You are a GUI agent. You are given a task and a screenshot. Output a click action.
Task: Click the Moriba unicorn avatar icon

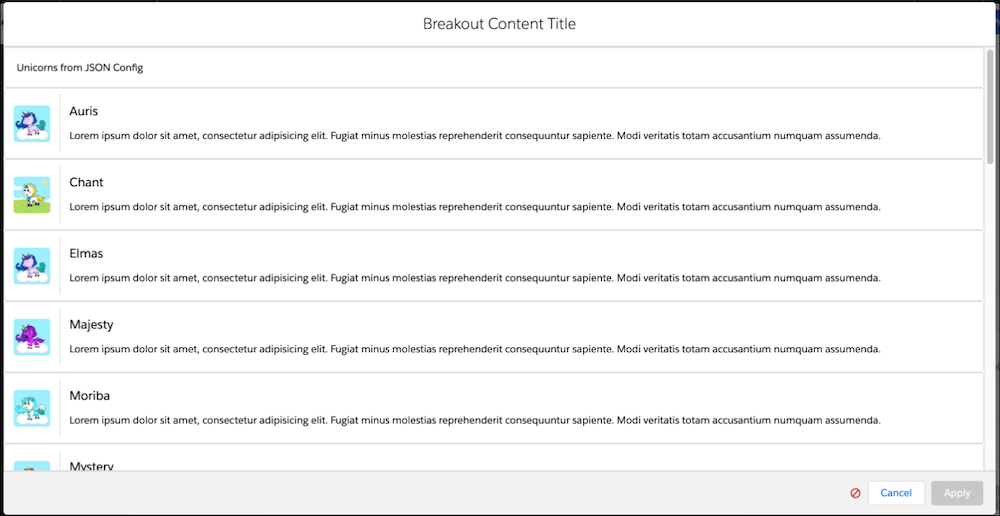click(32, 408)
